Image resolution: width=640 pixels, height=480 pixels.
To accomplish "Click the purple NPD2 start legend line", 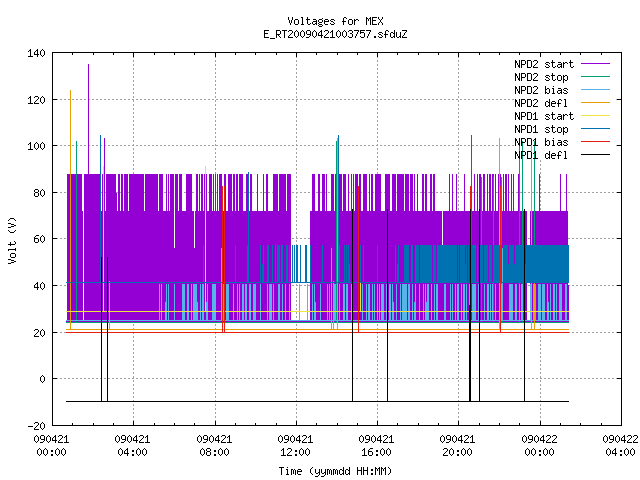I will 595,64.
